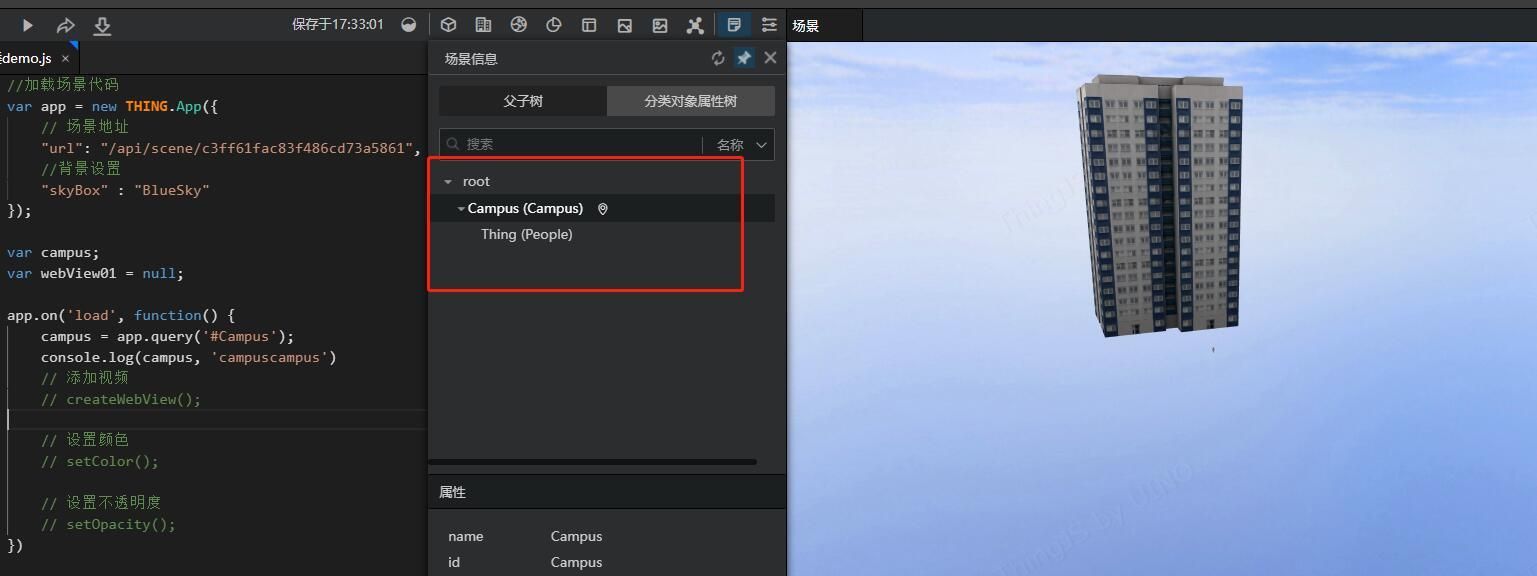Focus the 搜索 search field
Image resolution: width=1537 pixels, height=576 pixels.
click(572, 144)
